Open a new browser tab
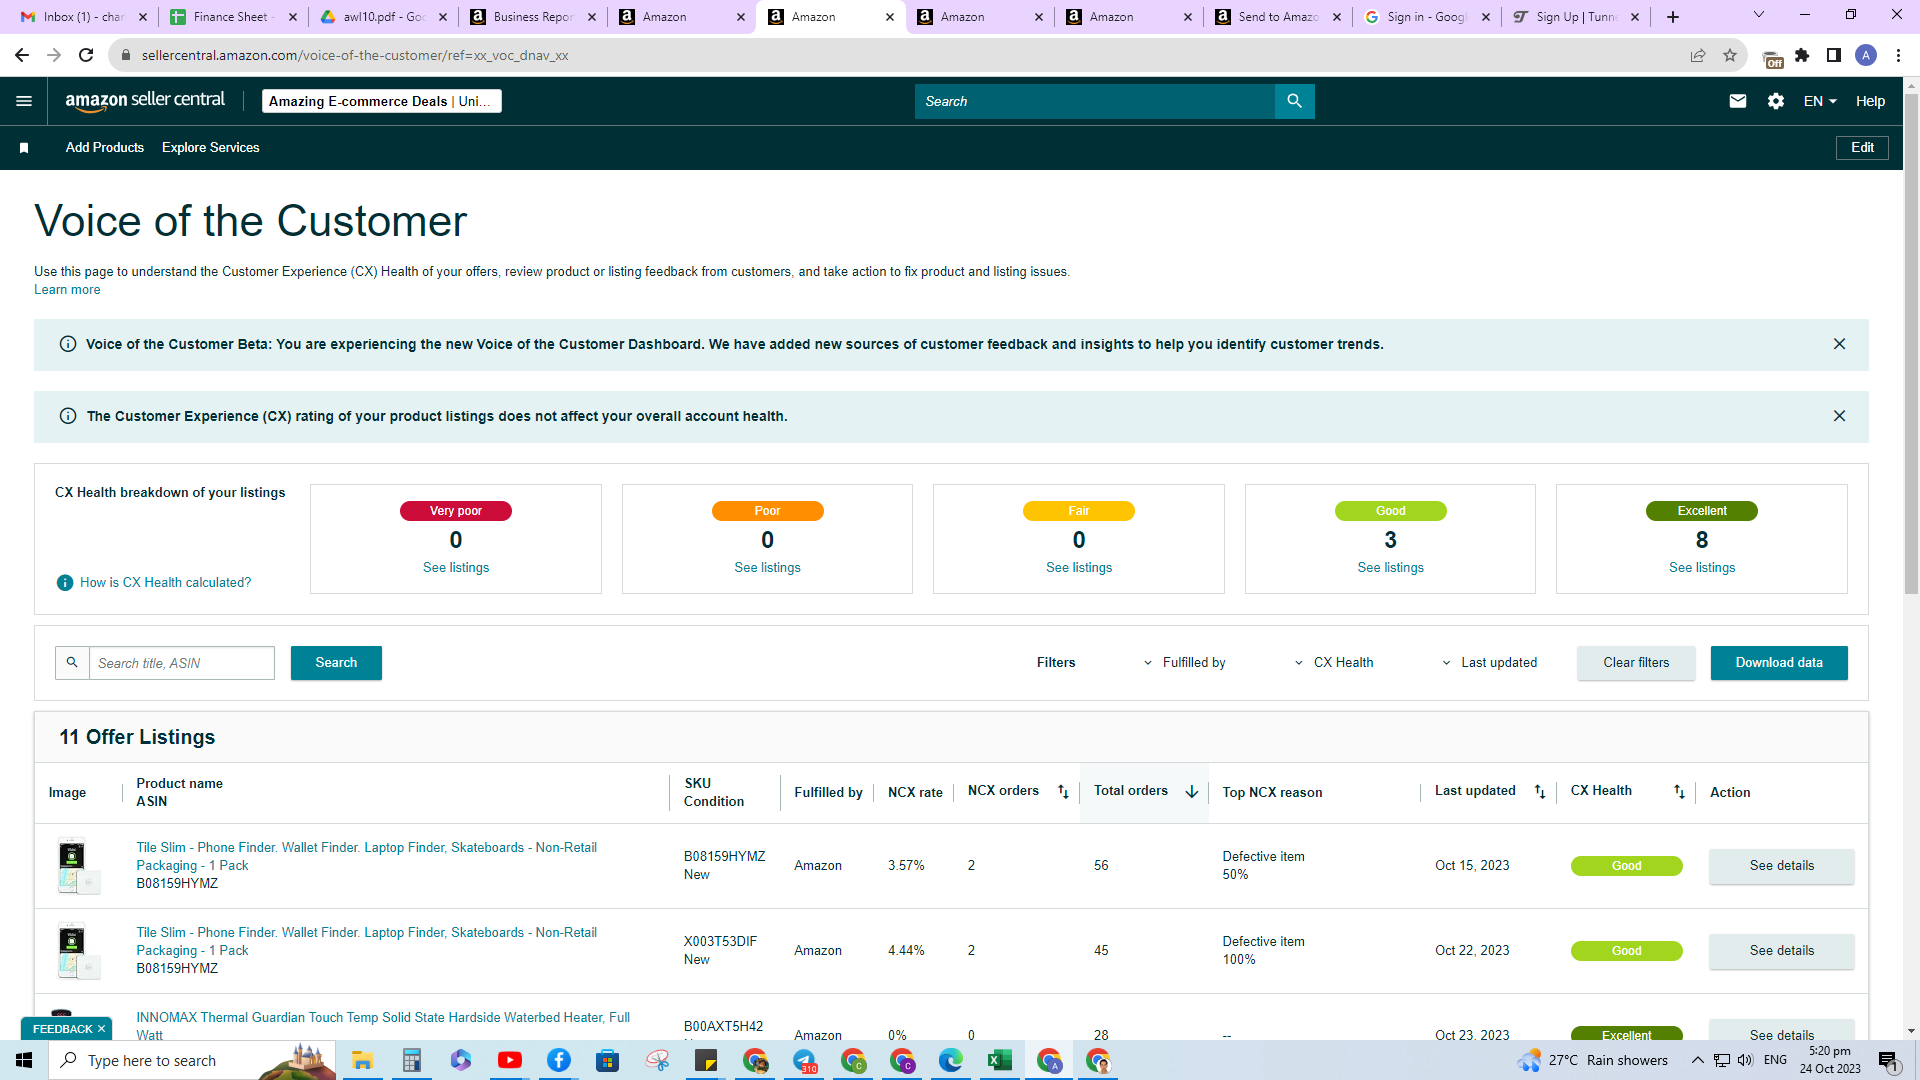 (1673, 17)
